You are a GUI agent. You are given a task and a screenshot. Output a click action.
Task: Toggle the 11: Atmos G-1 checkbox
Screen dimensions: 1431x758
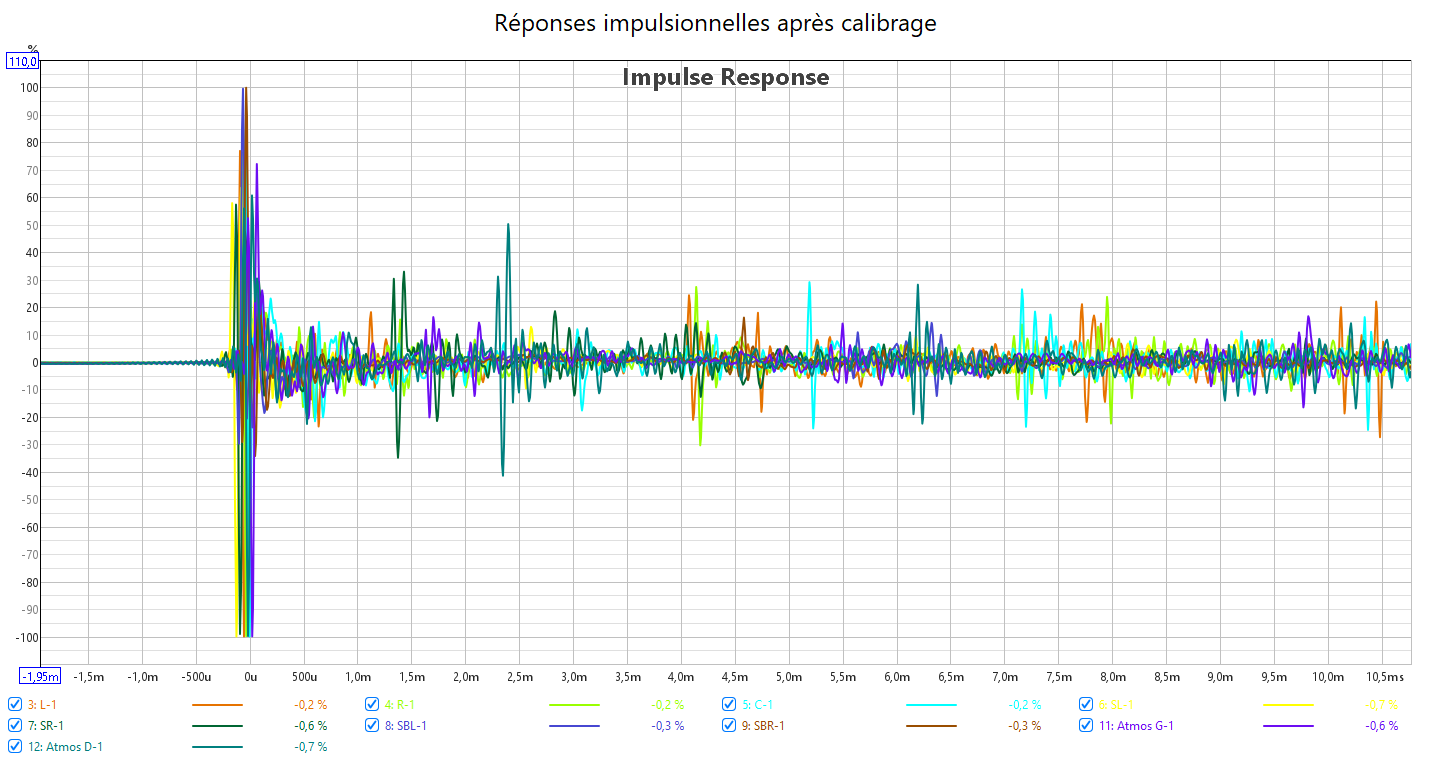click(1086, 725)
